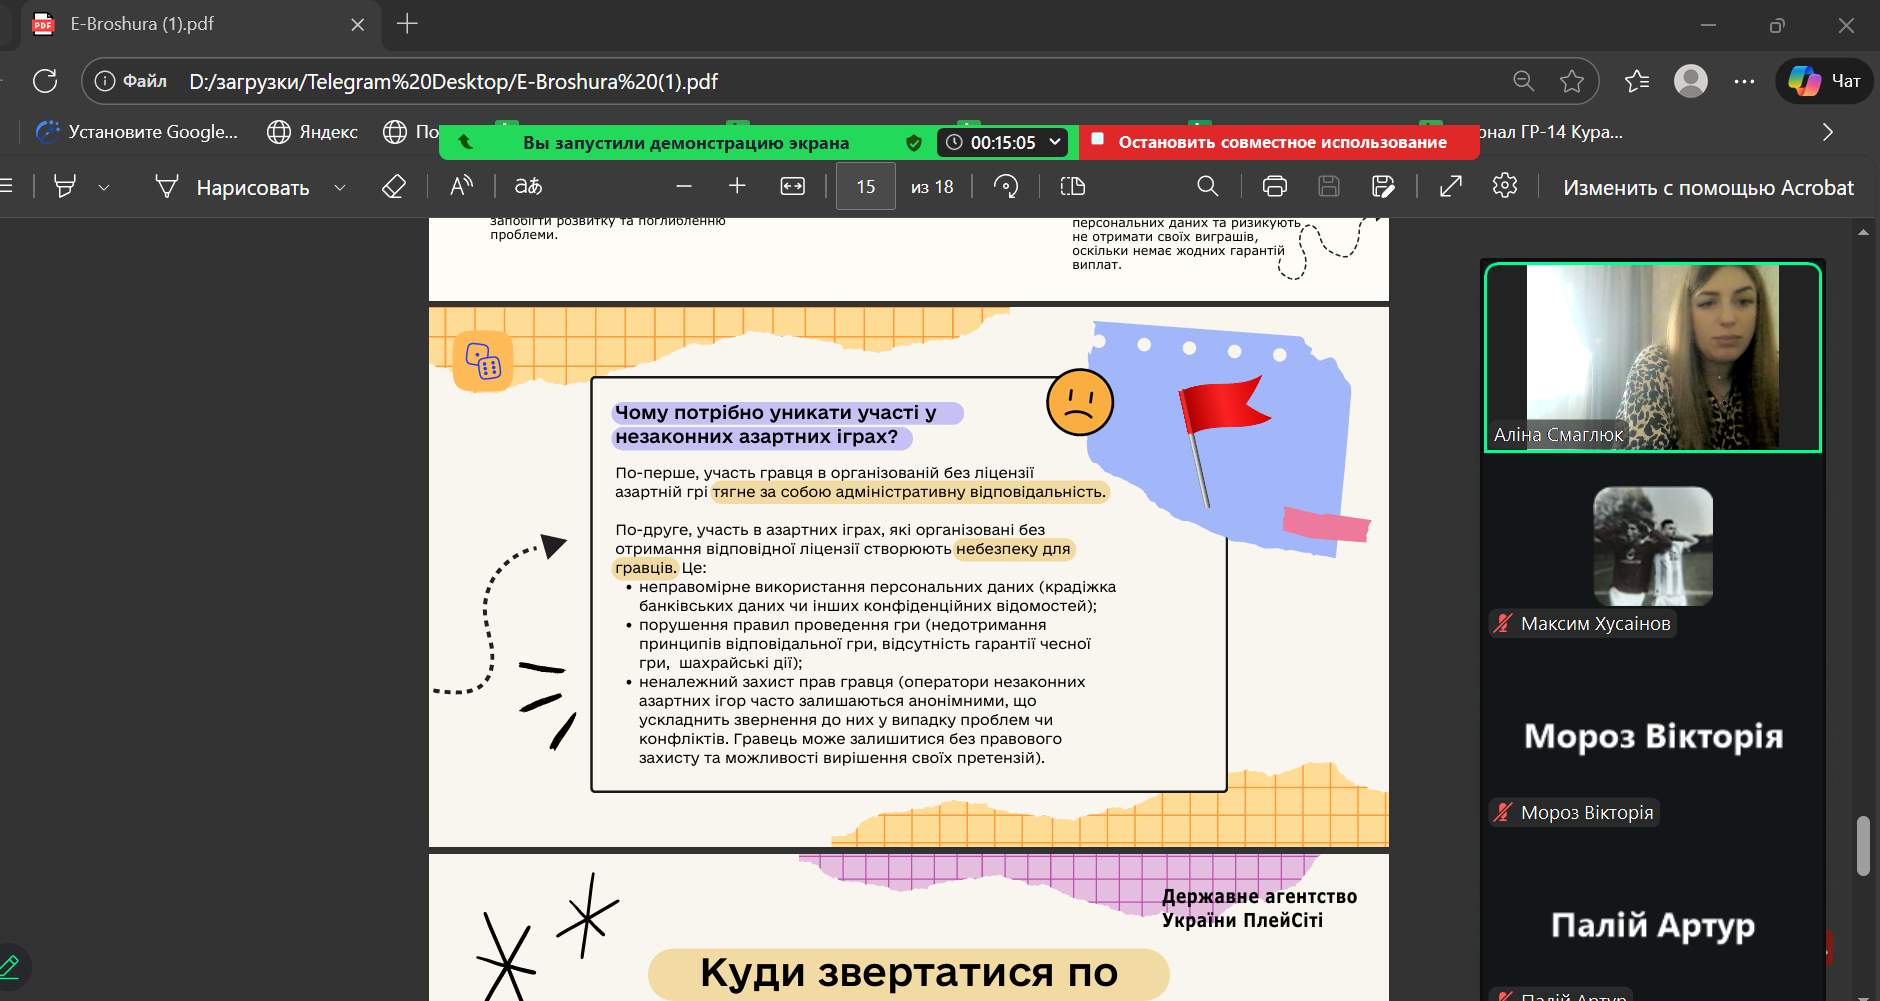Open PDF settings gear icon
This screenshot has width=1880, height=1001.
(x=1504, y=187)
